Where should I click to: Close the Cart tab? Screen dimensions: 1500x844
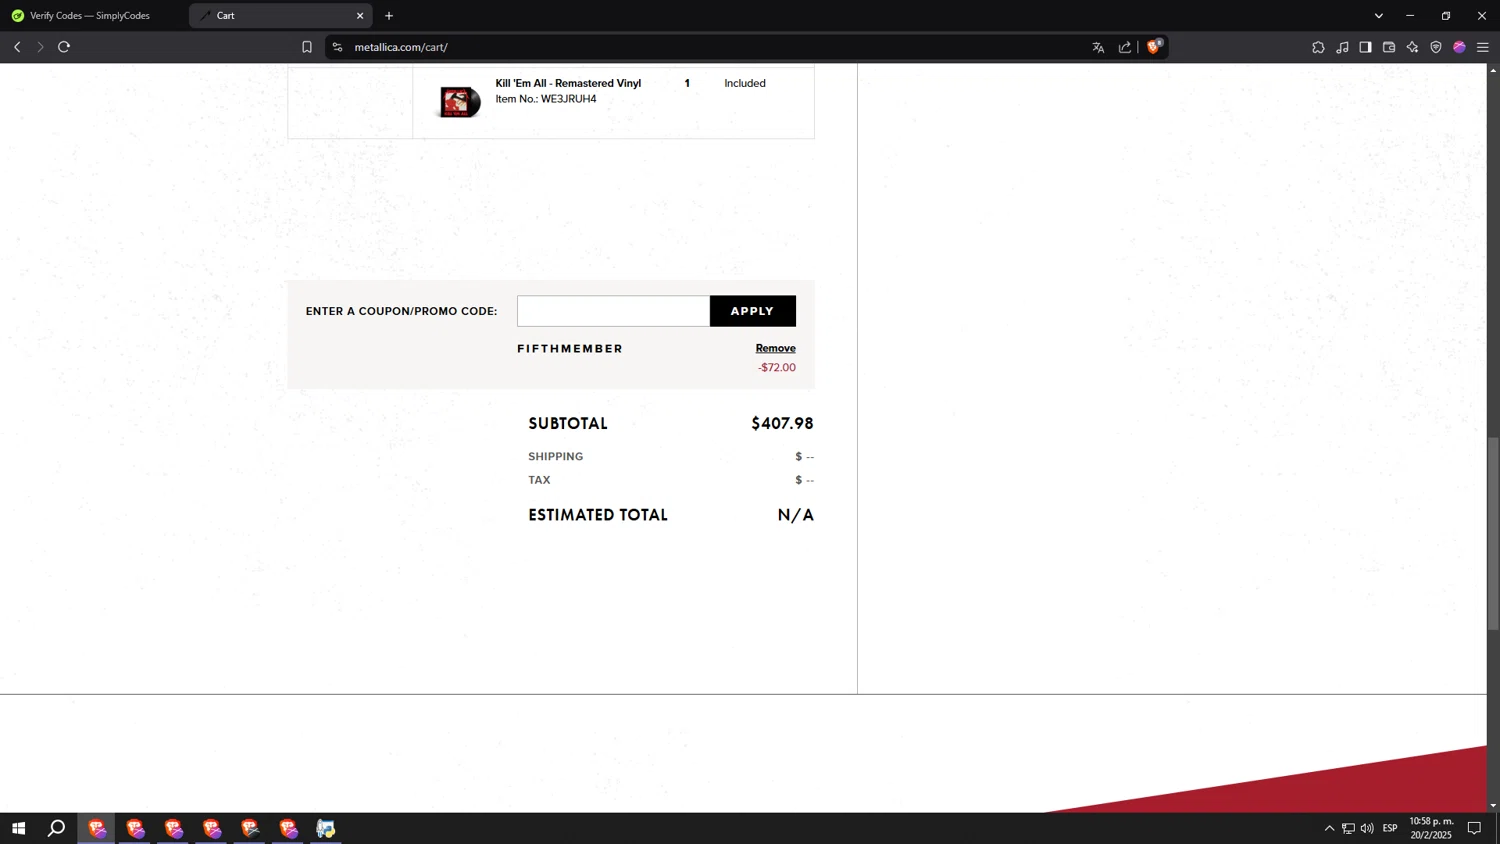click(x=360, y=16)
